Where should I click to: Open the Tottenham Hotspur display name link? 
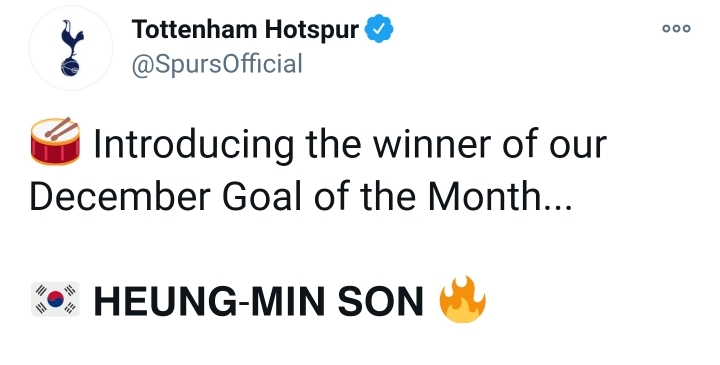(245, 29)
